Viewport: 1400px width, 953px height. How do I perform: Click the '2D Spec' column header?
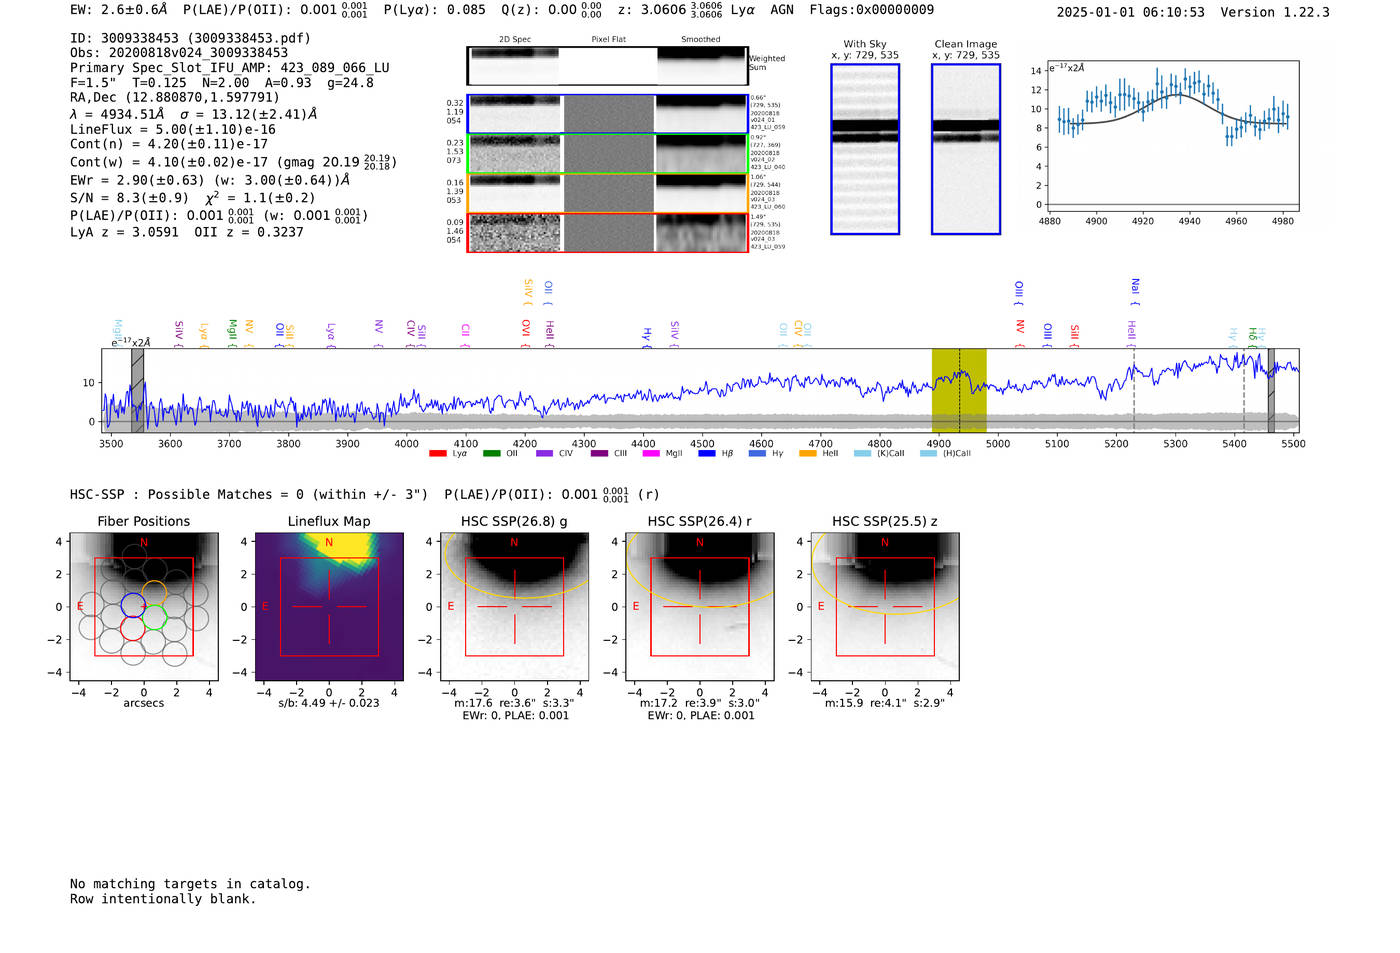click(x=515, y=40)
